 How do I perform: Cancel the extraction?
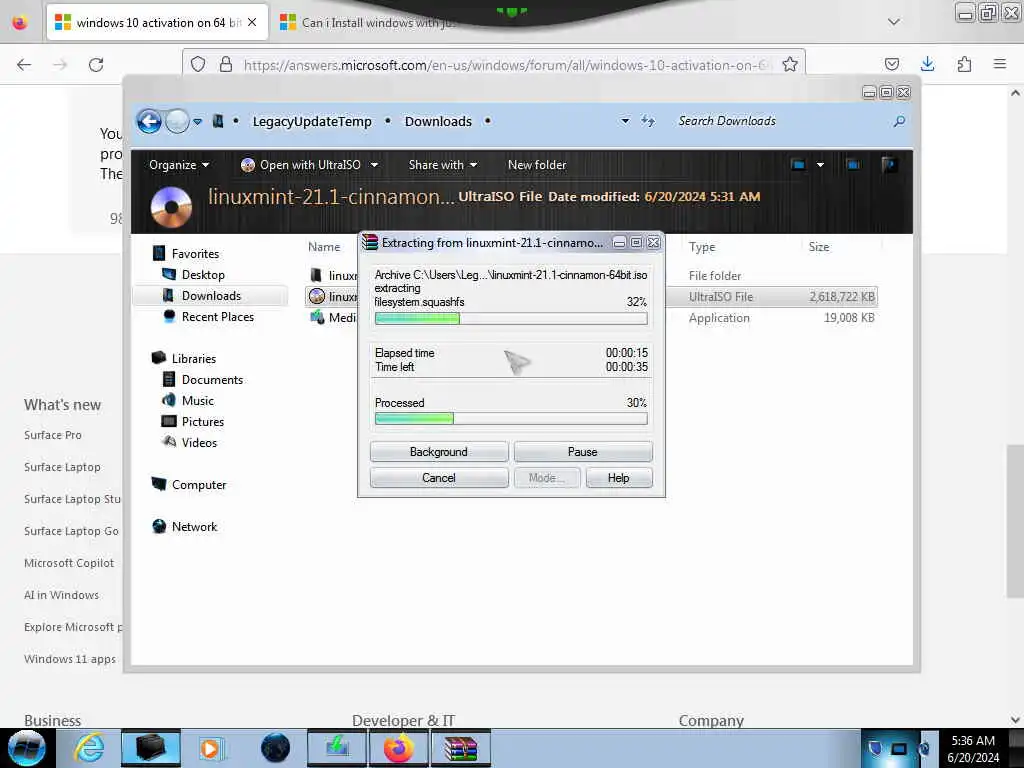click(439, 478)
